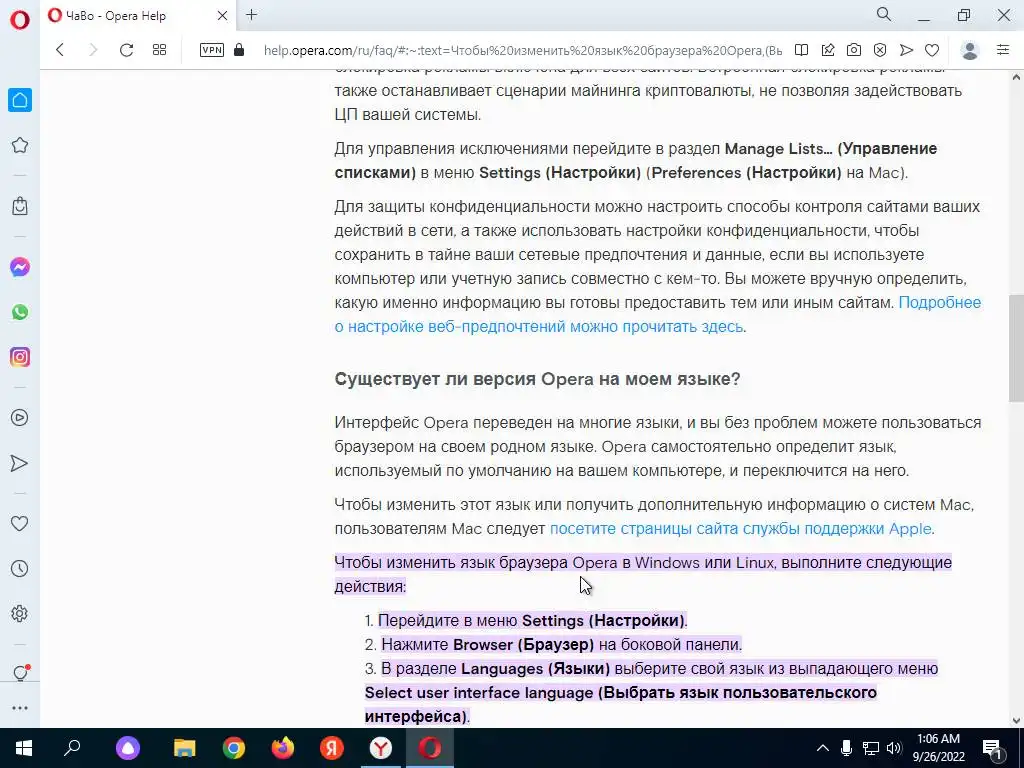This screenshot has height=768, width=1024.
Task: Open a new tab with the plus button
Action: pos(251,14)
